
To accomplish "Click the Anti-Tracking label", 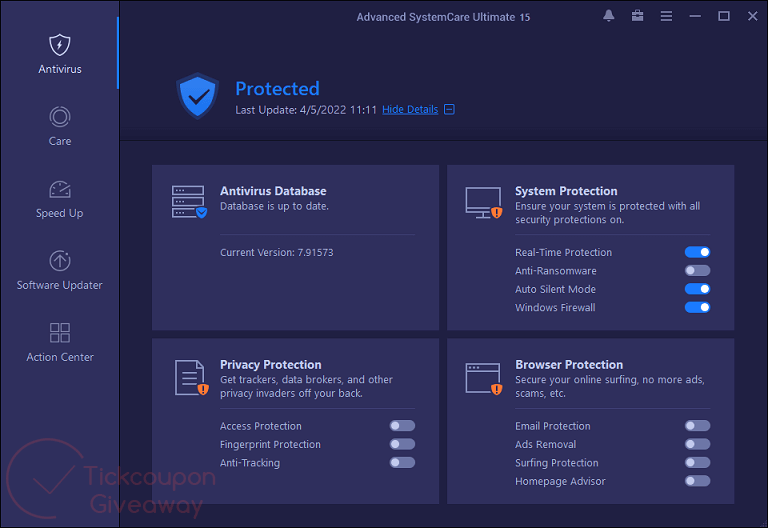I will 250,463.
